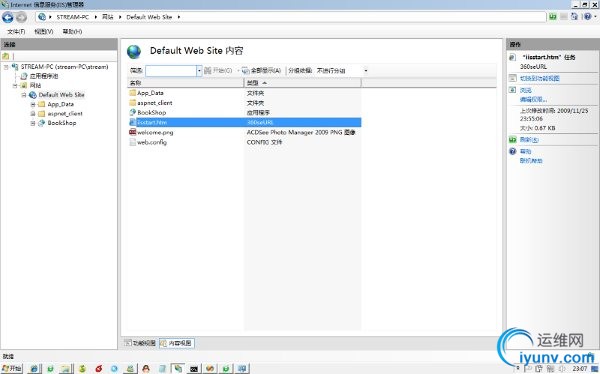Click 编辑权限... edit permissions link

(533, 100)
